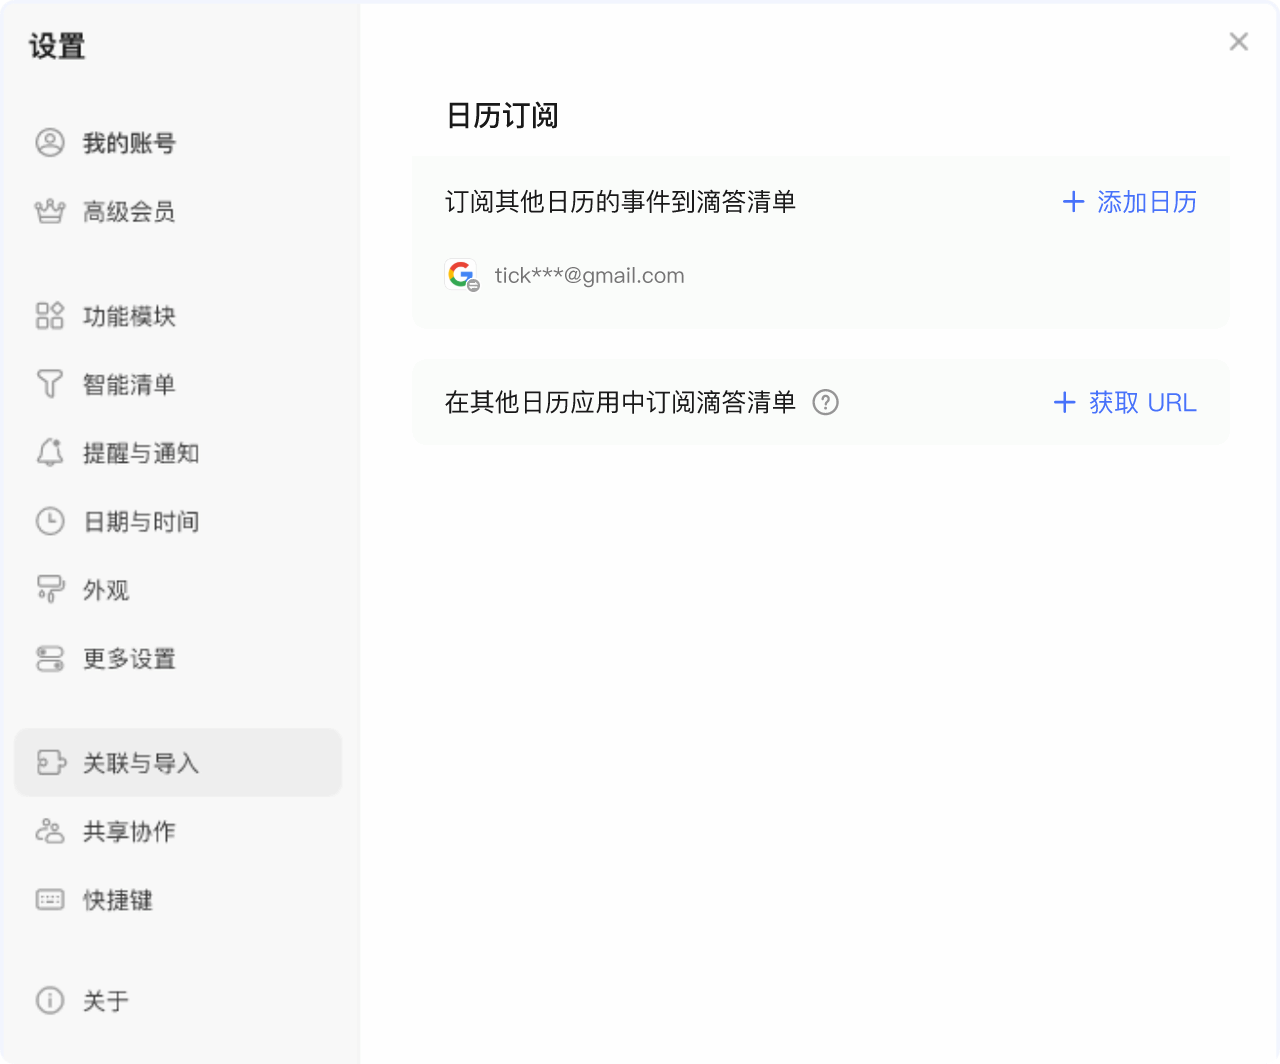Click the Google account icon

pos(462,275)
